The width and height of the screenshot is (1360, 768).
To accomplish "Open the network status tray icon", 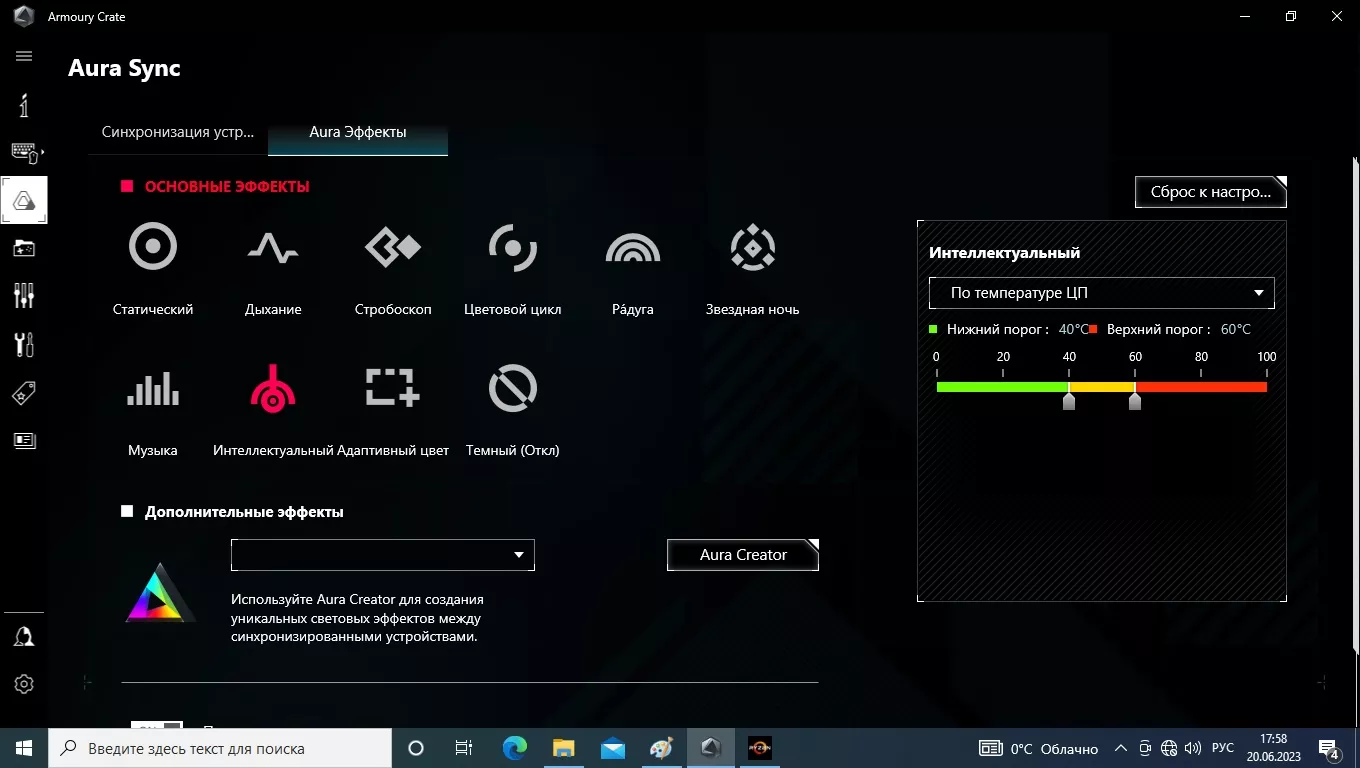I will click(x=1169, y=748).
